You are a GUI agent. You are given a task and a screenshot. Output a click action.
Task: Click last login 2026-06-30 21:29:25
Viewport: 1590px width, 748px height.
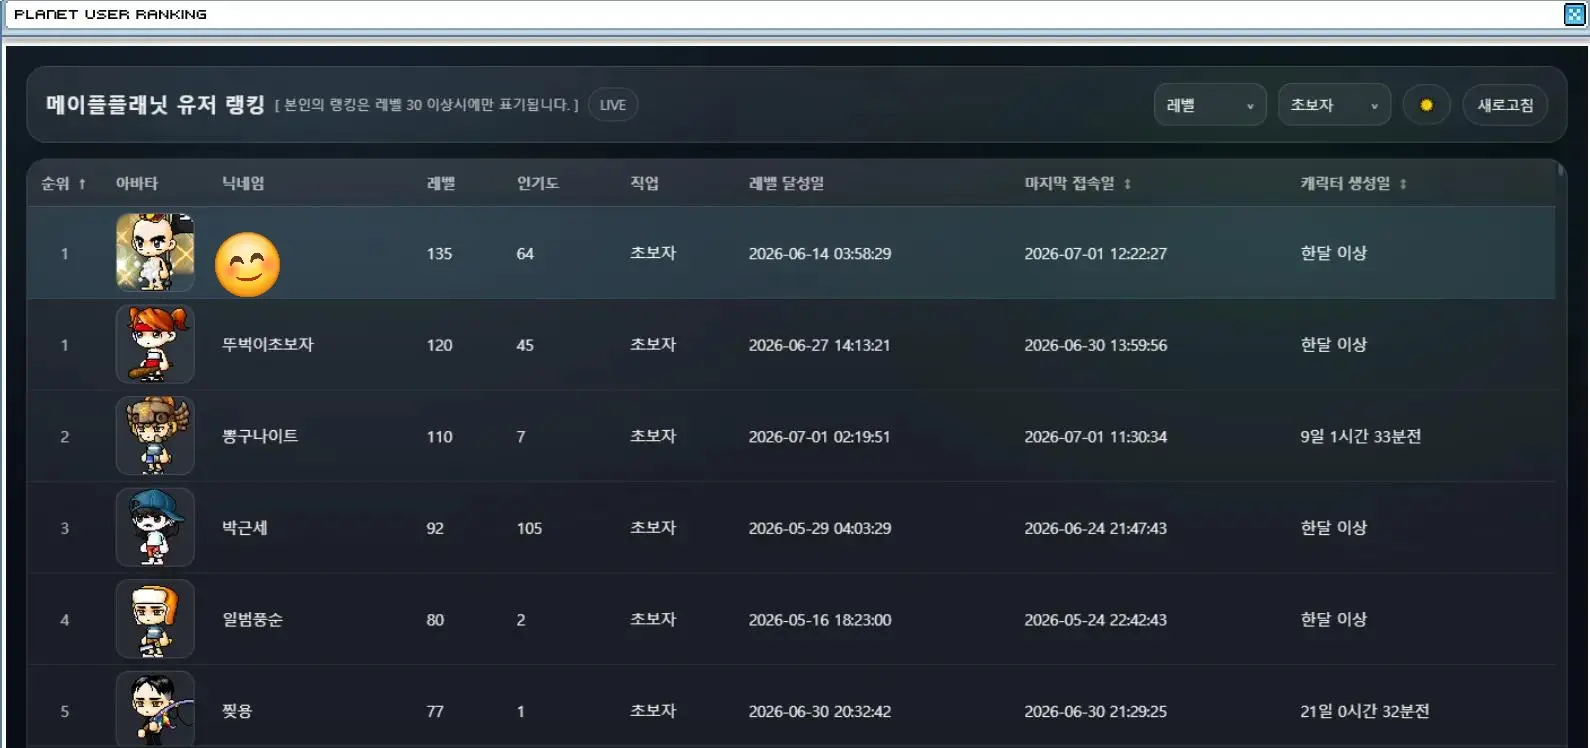[x=1096, y=712]
